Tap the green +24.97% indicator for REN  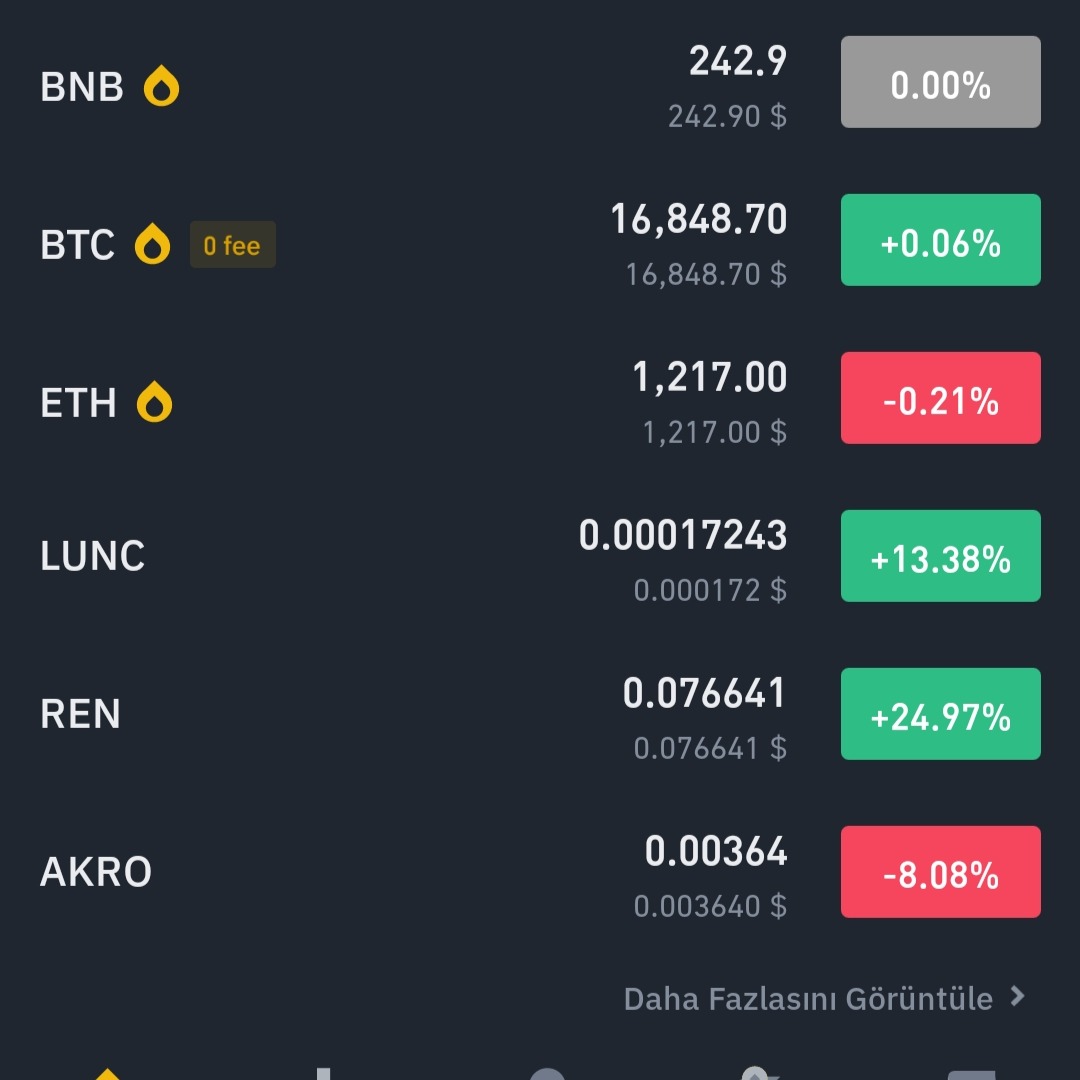(940, 713)
